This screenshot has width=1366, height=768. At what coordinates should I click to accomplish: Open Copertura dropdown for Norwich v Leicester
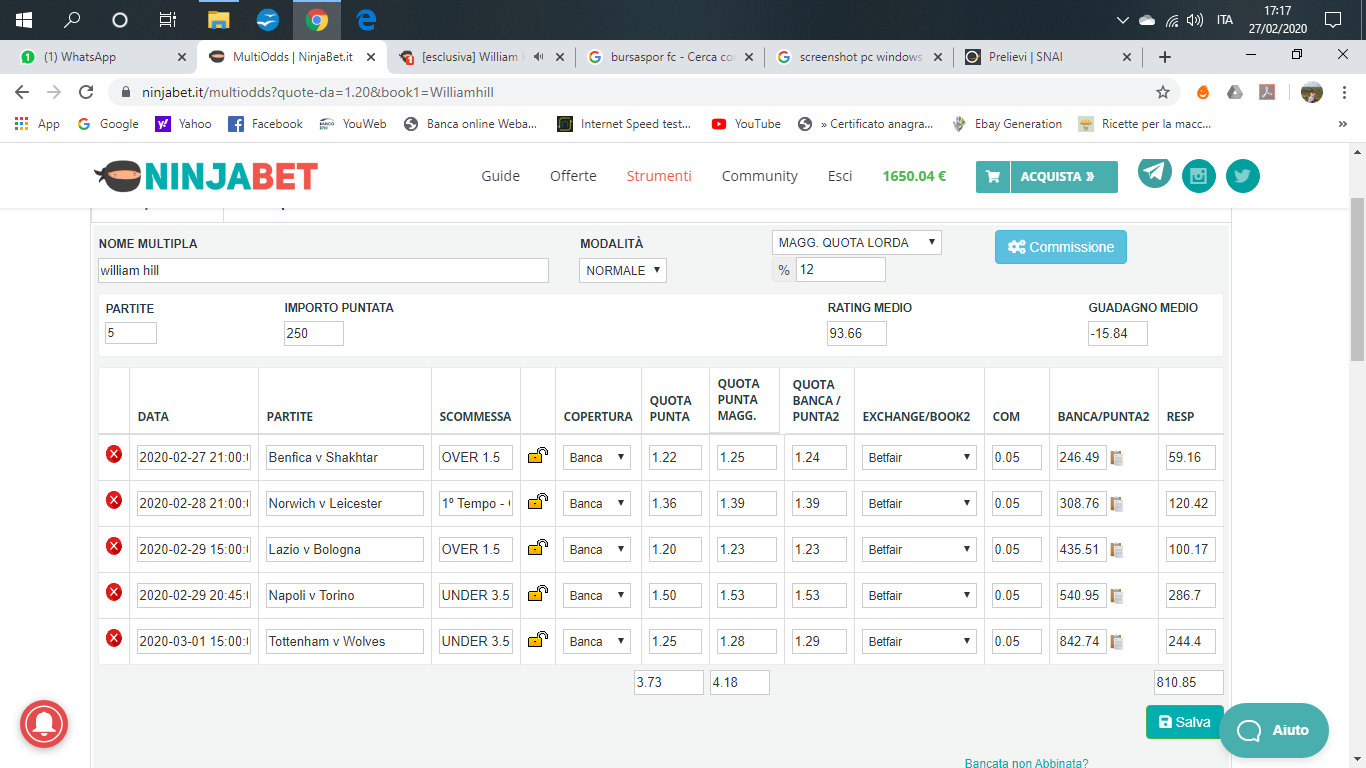click(x=597, y=503)
